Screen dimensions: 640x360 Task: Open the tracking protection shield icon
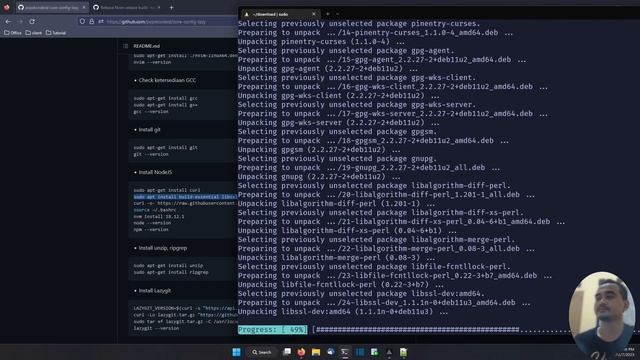coord(82,21)
